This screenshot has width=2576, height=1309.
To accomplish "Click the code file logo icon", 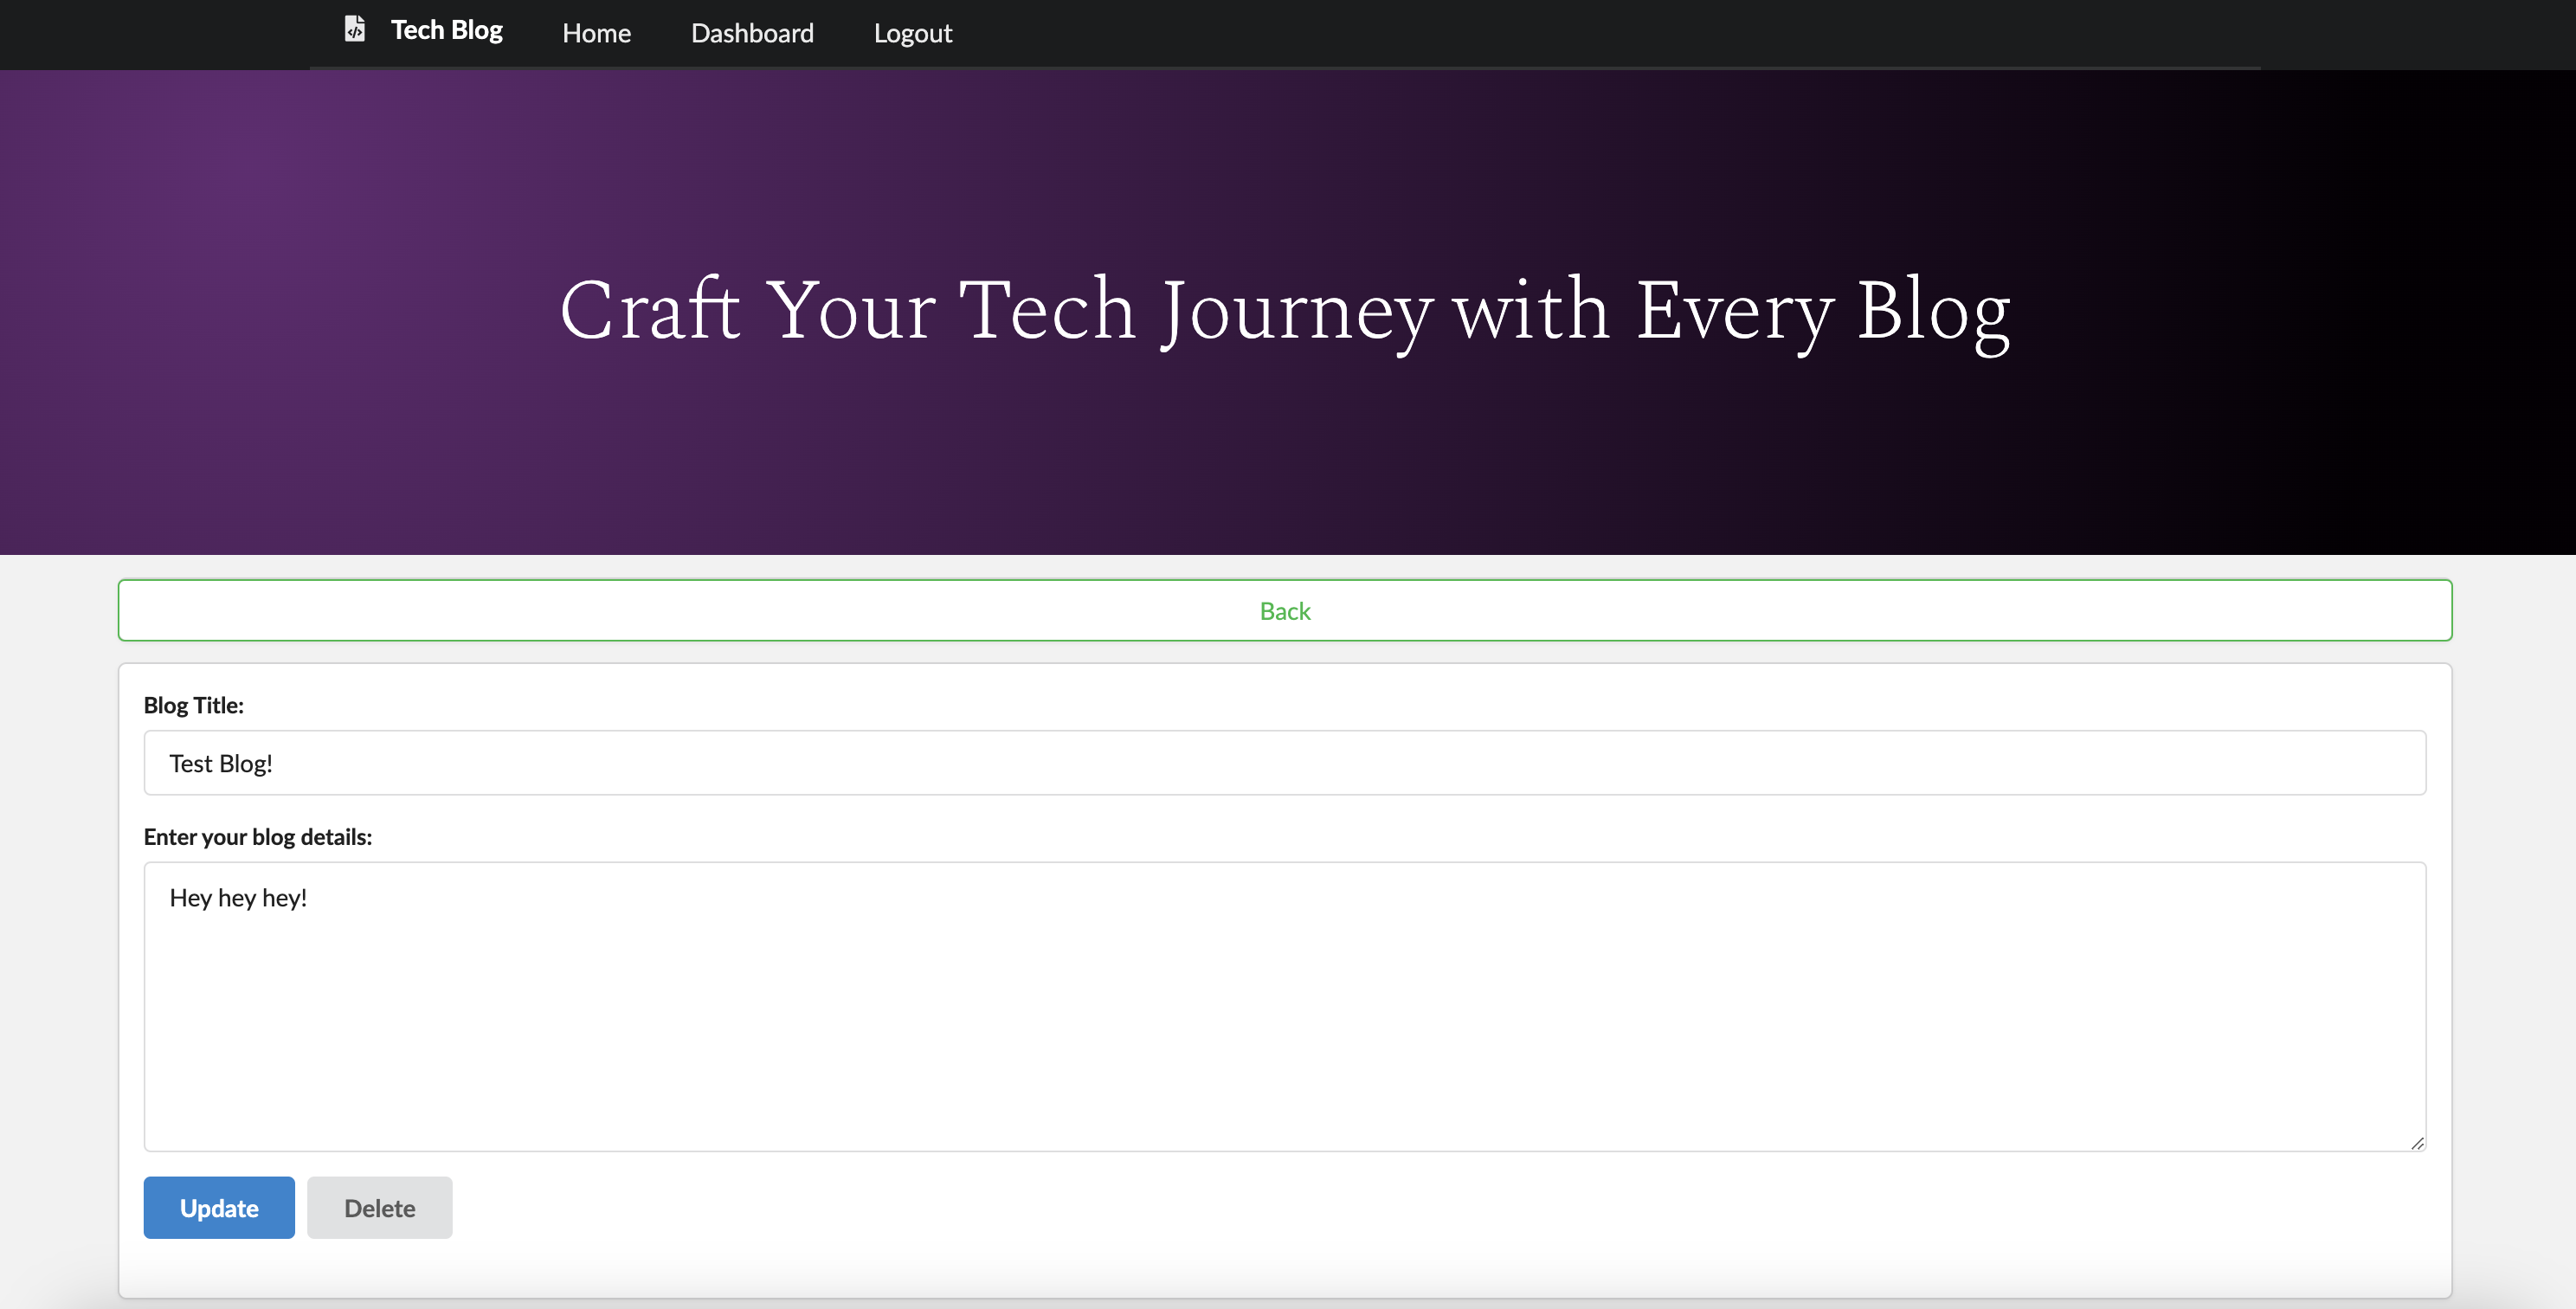I will [x=354, y=29].
